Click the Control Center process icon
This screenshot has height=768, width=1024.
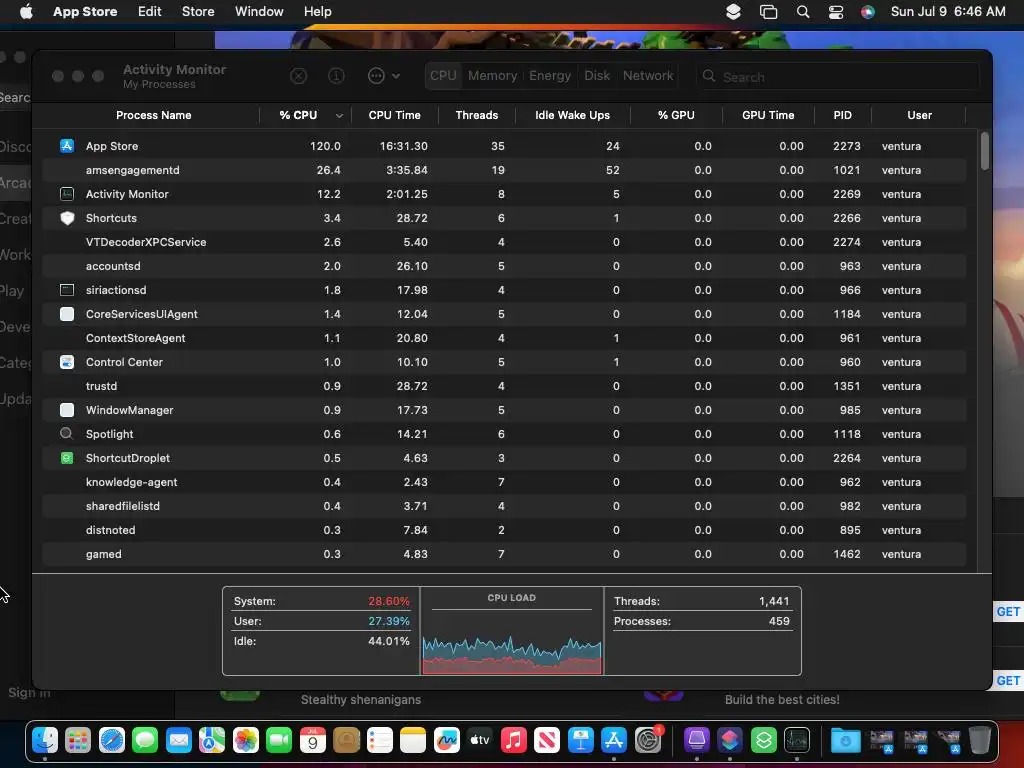67,362
